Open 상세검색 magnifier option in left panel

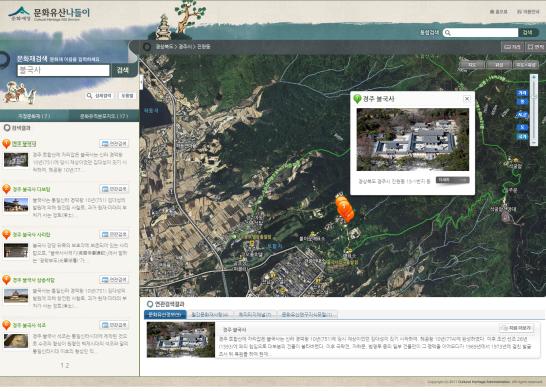click(100, 95)
